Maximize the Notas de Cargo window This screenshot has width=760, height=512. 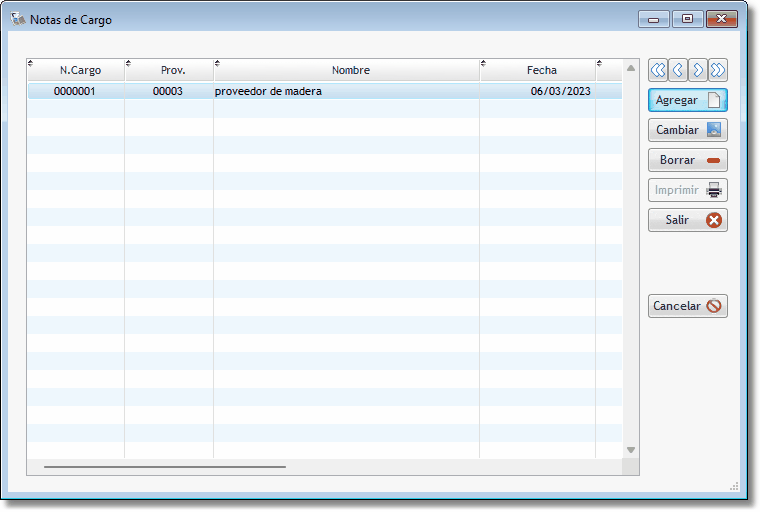pos(687,19)
